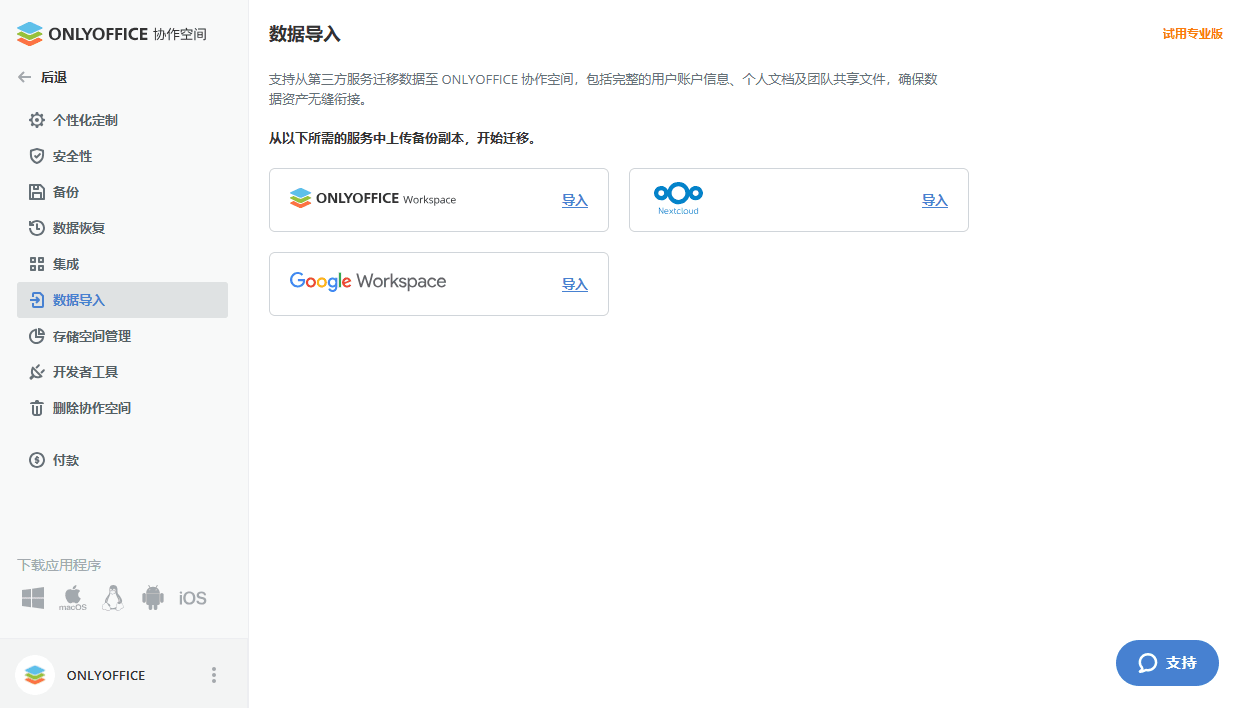
Task: Open 备份 settings
Action: (122, 192)
